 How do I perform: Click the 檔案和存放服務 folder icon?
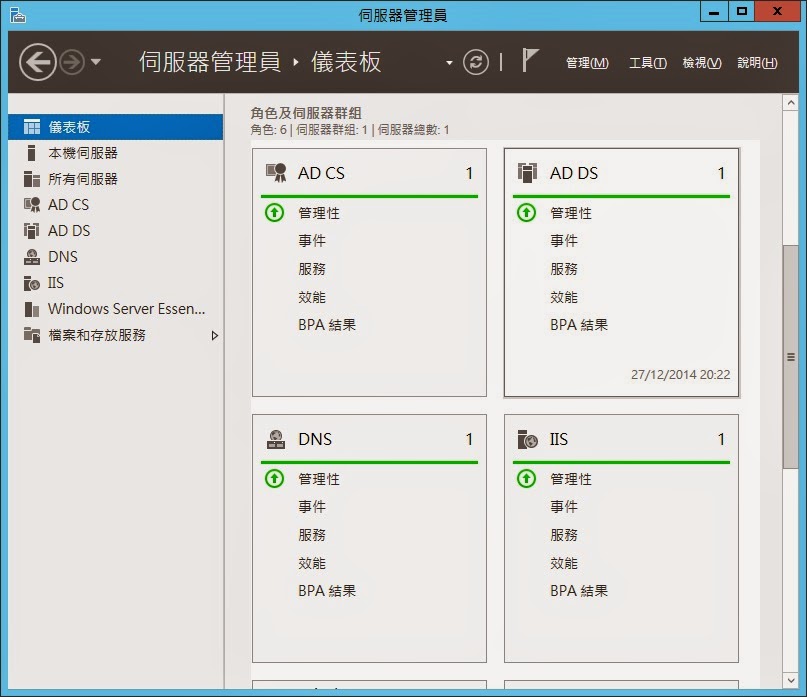pyautogui.click(x=32, y=335)
